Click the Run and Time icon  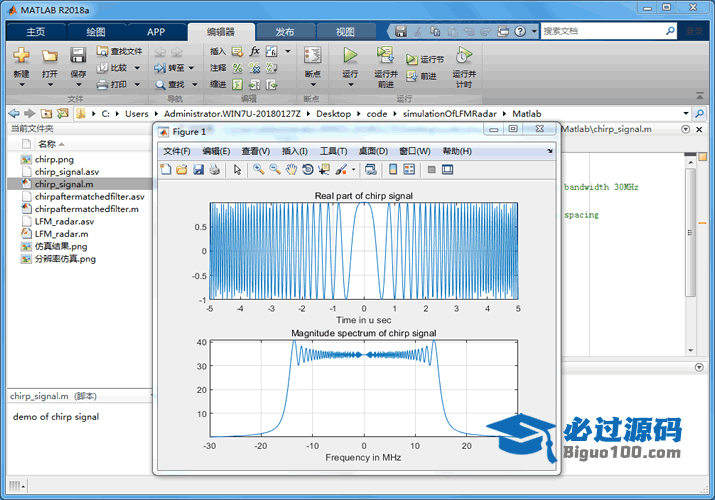pyautogui.click(x=464, y=55)
